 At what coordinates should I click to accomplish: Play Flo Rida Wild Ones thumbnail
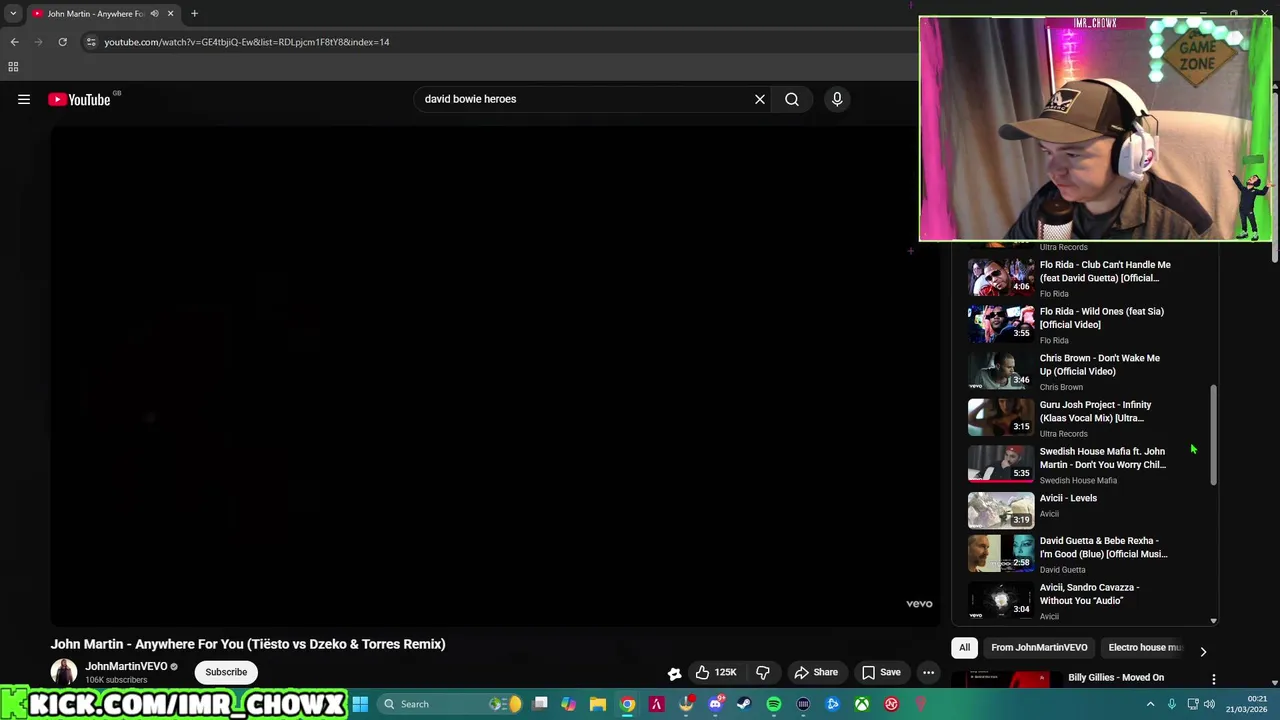coord(1001,323)
